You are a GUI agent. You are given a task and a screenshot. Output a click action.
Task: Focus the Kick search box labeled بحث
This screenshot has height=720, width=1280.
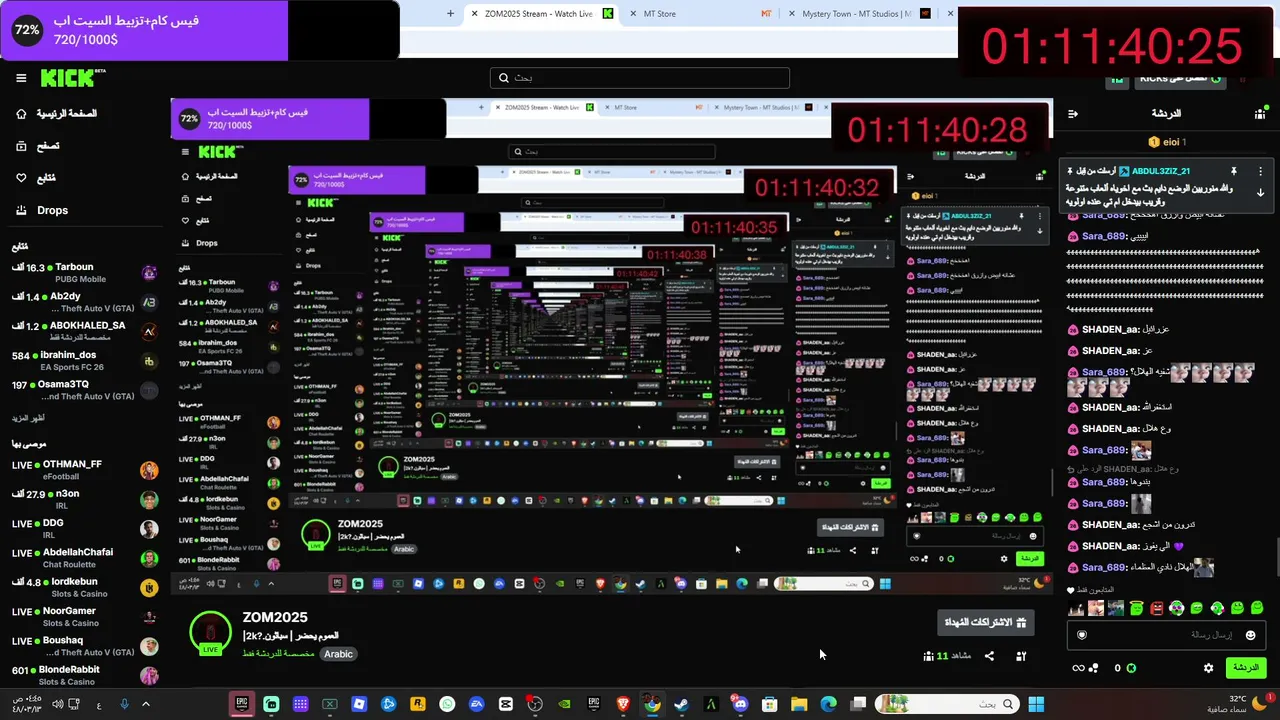640,78
